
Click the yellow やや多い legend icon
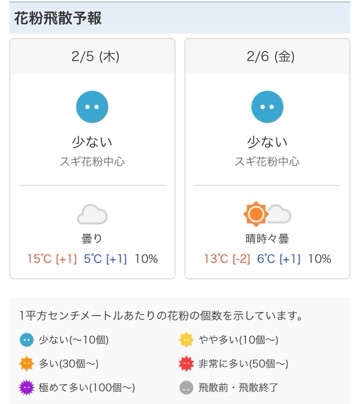click(186, 340)
